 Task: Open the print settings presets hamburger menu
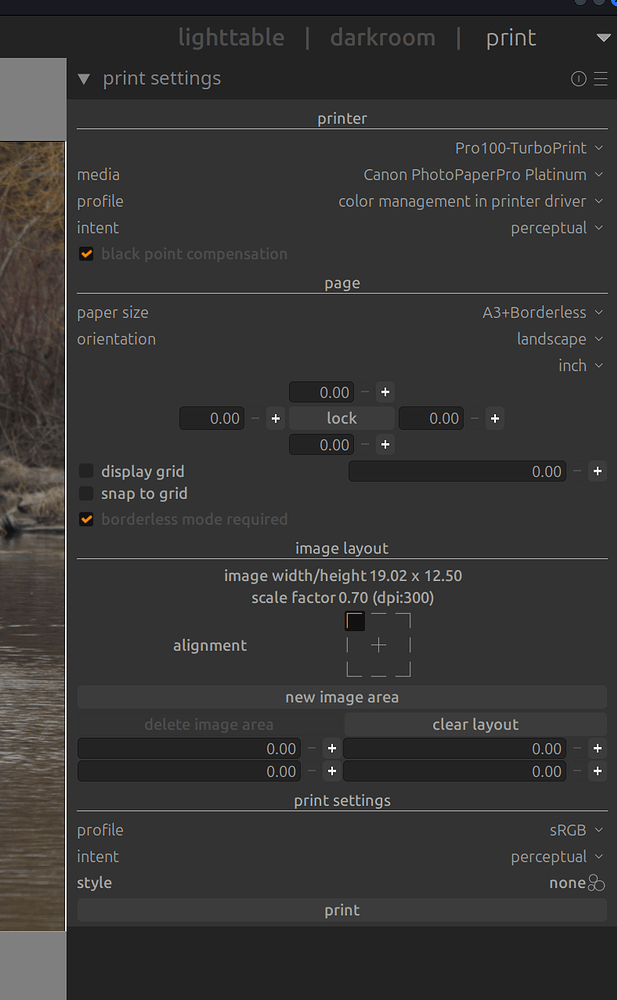pyautogui.click(x=601, y=78)
